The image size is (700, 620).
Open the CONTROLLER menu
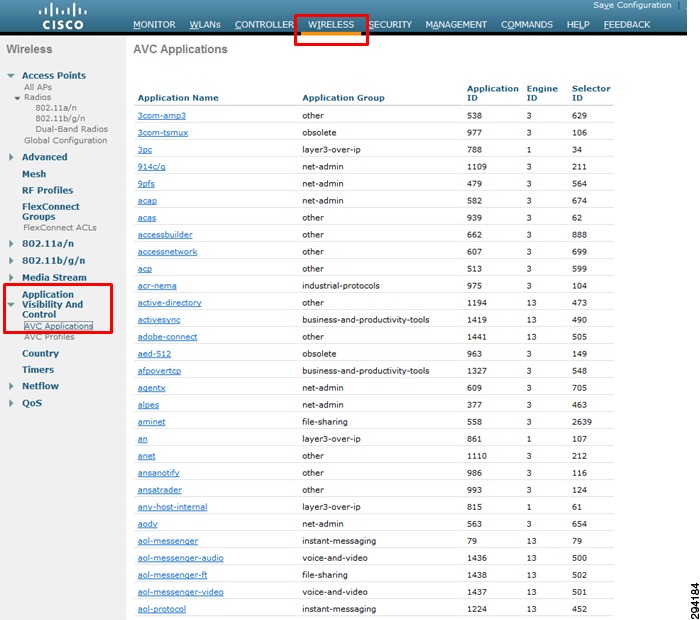pyautogui.click(x=264, y=25)
